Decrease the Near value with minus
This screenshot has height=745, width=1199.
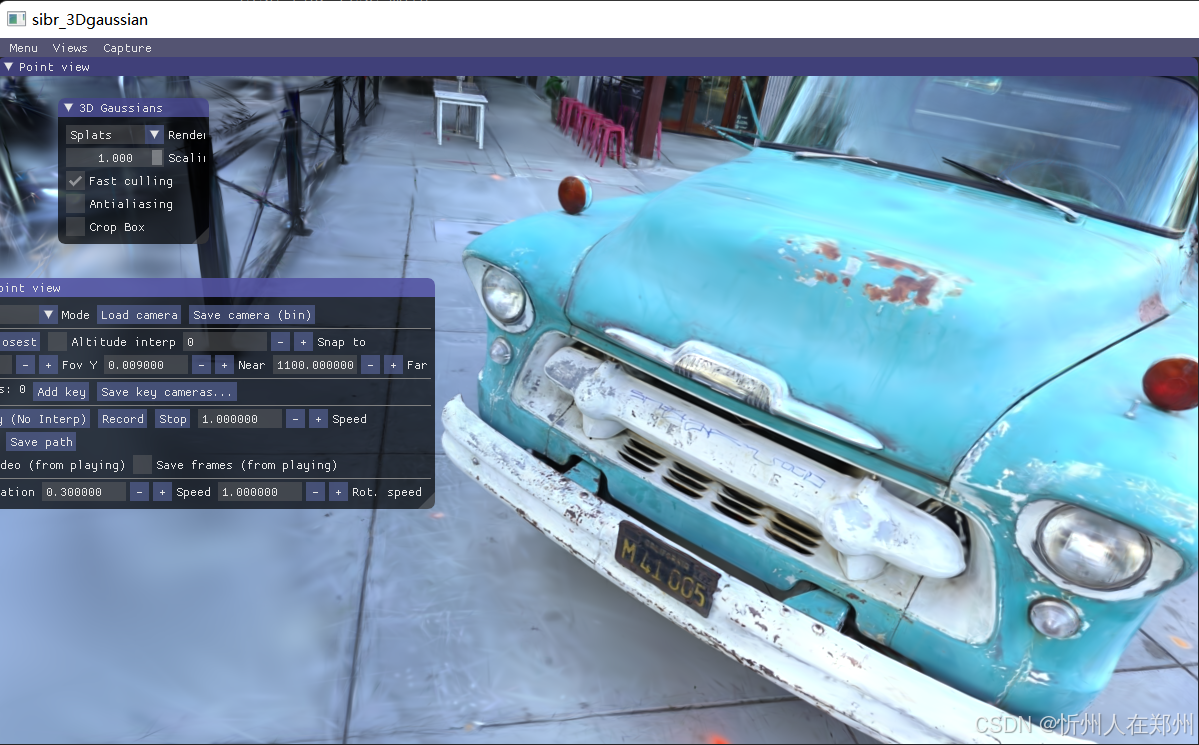coord(201,365)
